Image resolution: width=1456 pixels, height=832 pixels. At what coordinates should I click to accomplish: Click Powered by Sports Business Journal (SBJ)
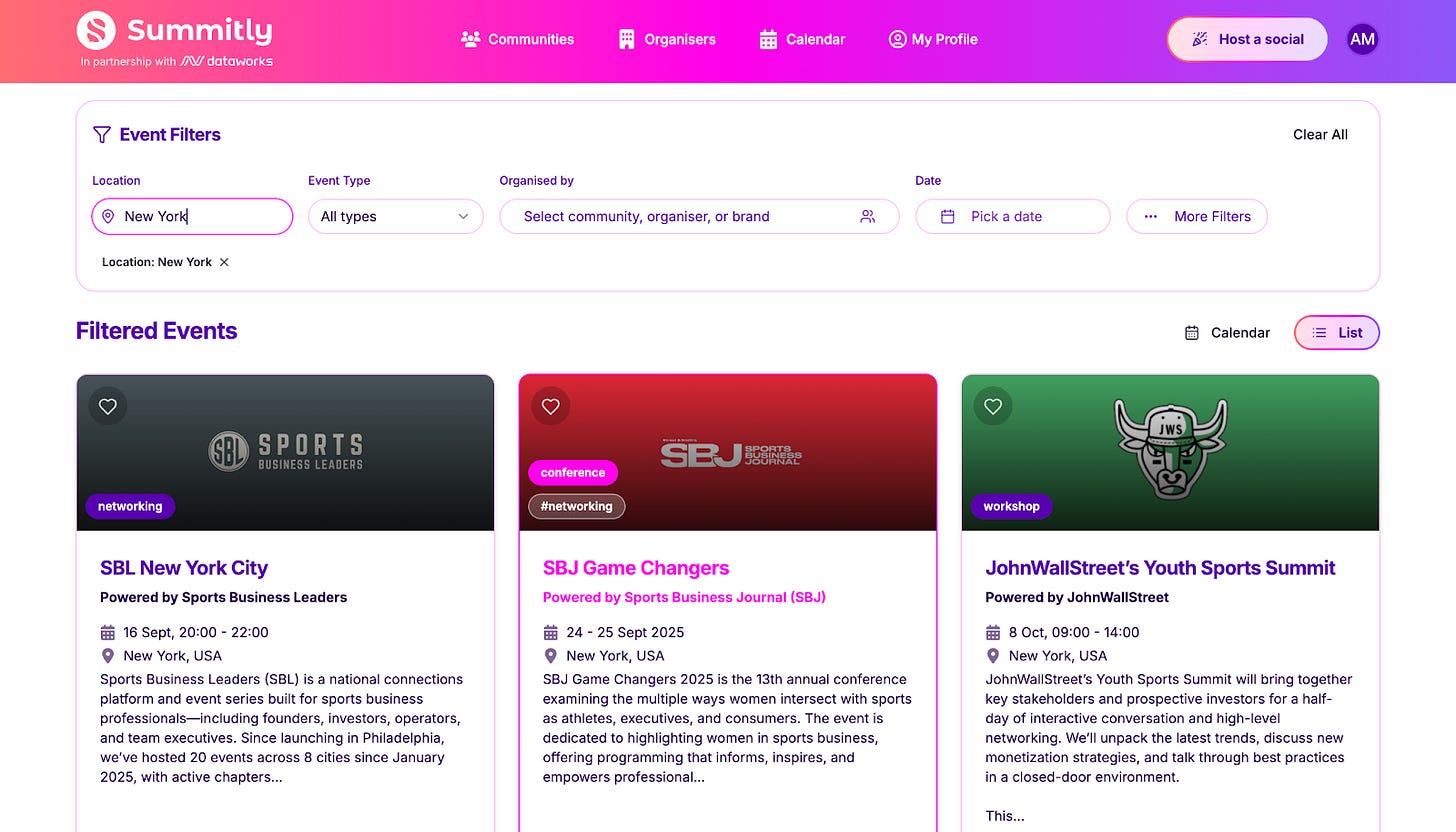click(684, 597)
